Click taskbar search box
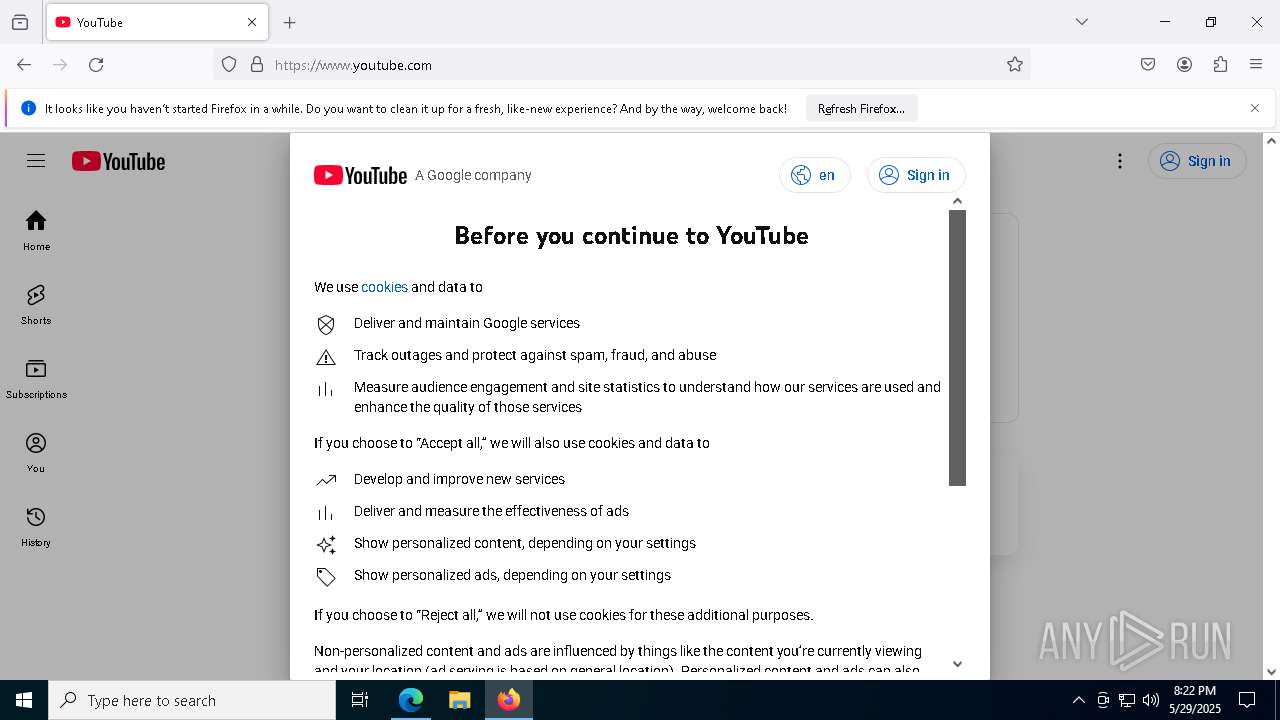The width and height of the screenshot is (1280, 720). [192, 700]
